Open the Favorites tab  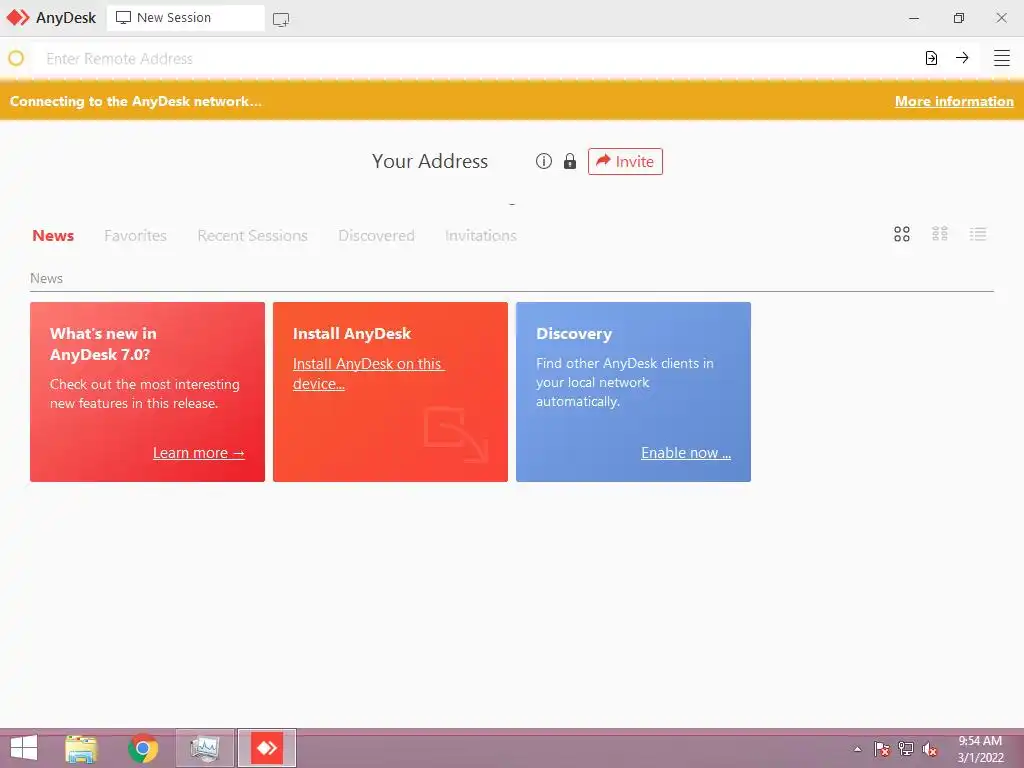click(135, 235)
